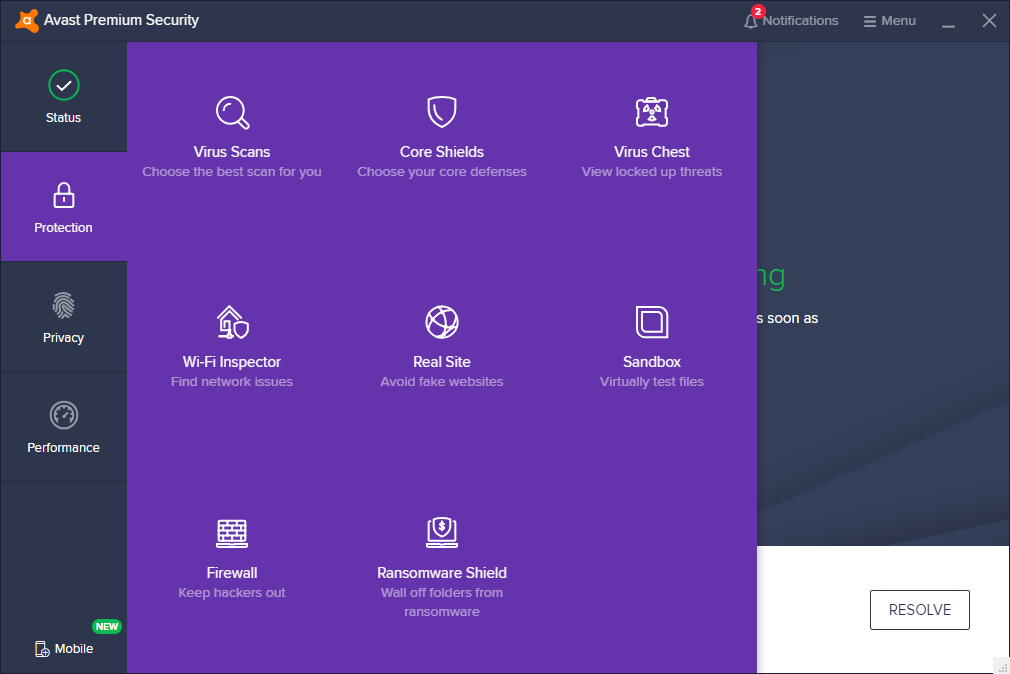Image resolution: width=1010 pixels, height=674 pixels.
Task: Open Core Shields shield icon
Action: [442, 112]
